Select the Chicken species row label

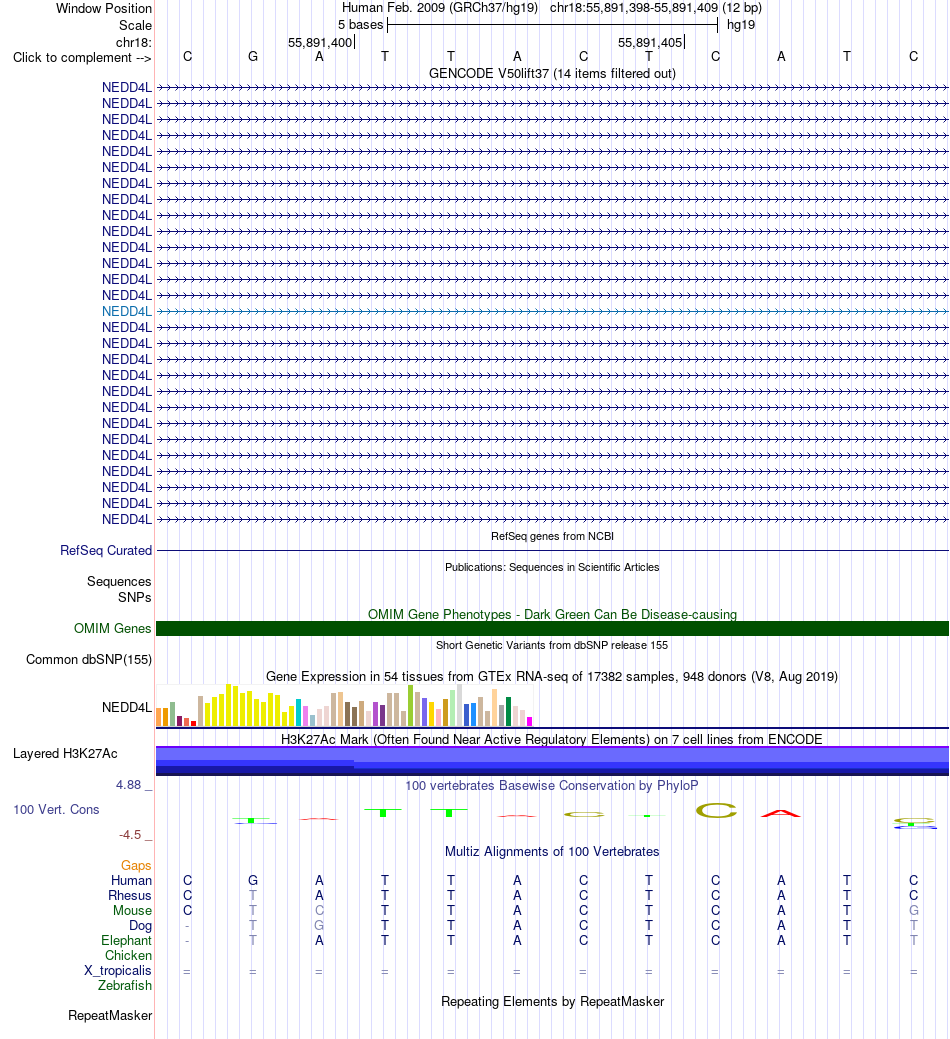[x=128, y=956]
